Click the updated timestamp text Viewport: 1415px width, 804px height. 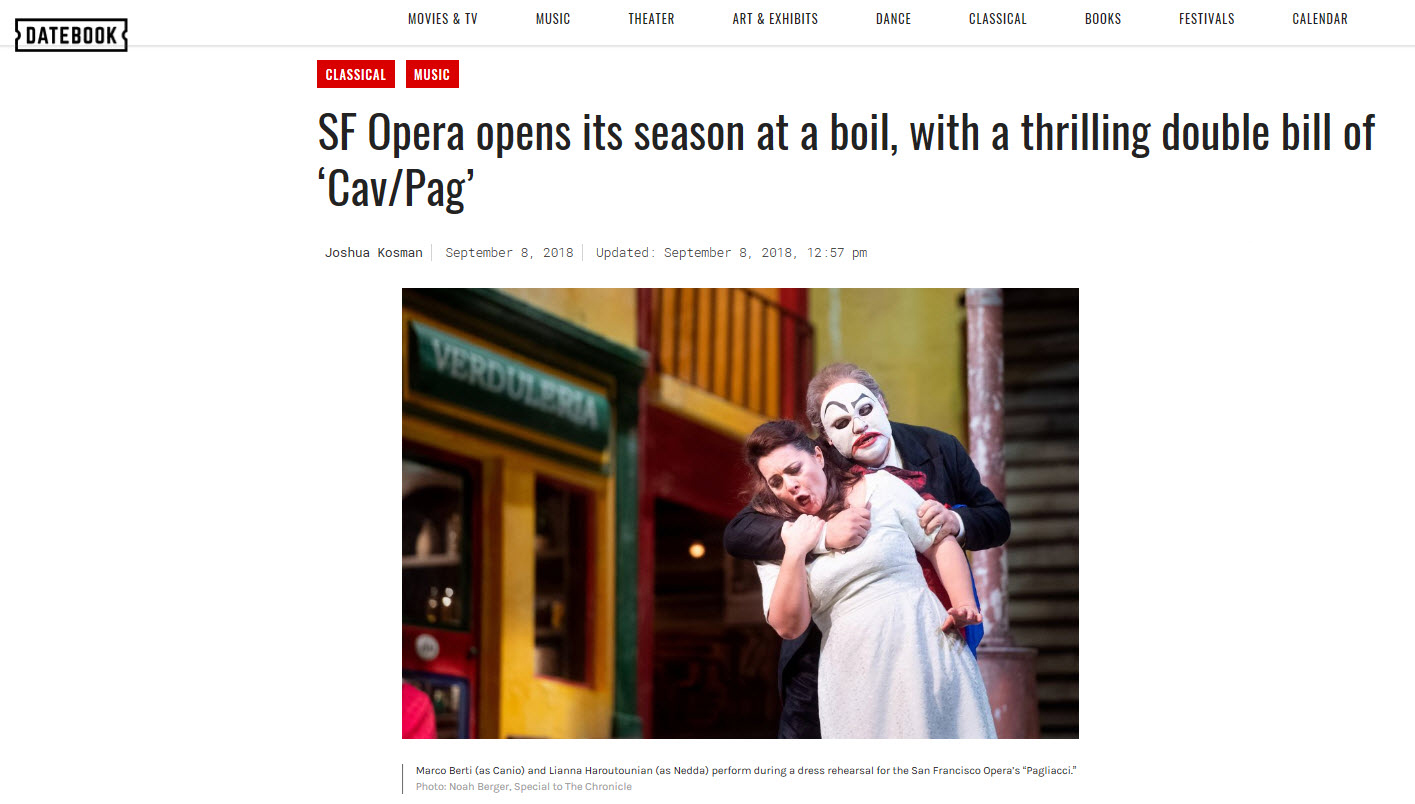coord(731,253)
